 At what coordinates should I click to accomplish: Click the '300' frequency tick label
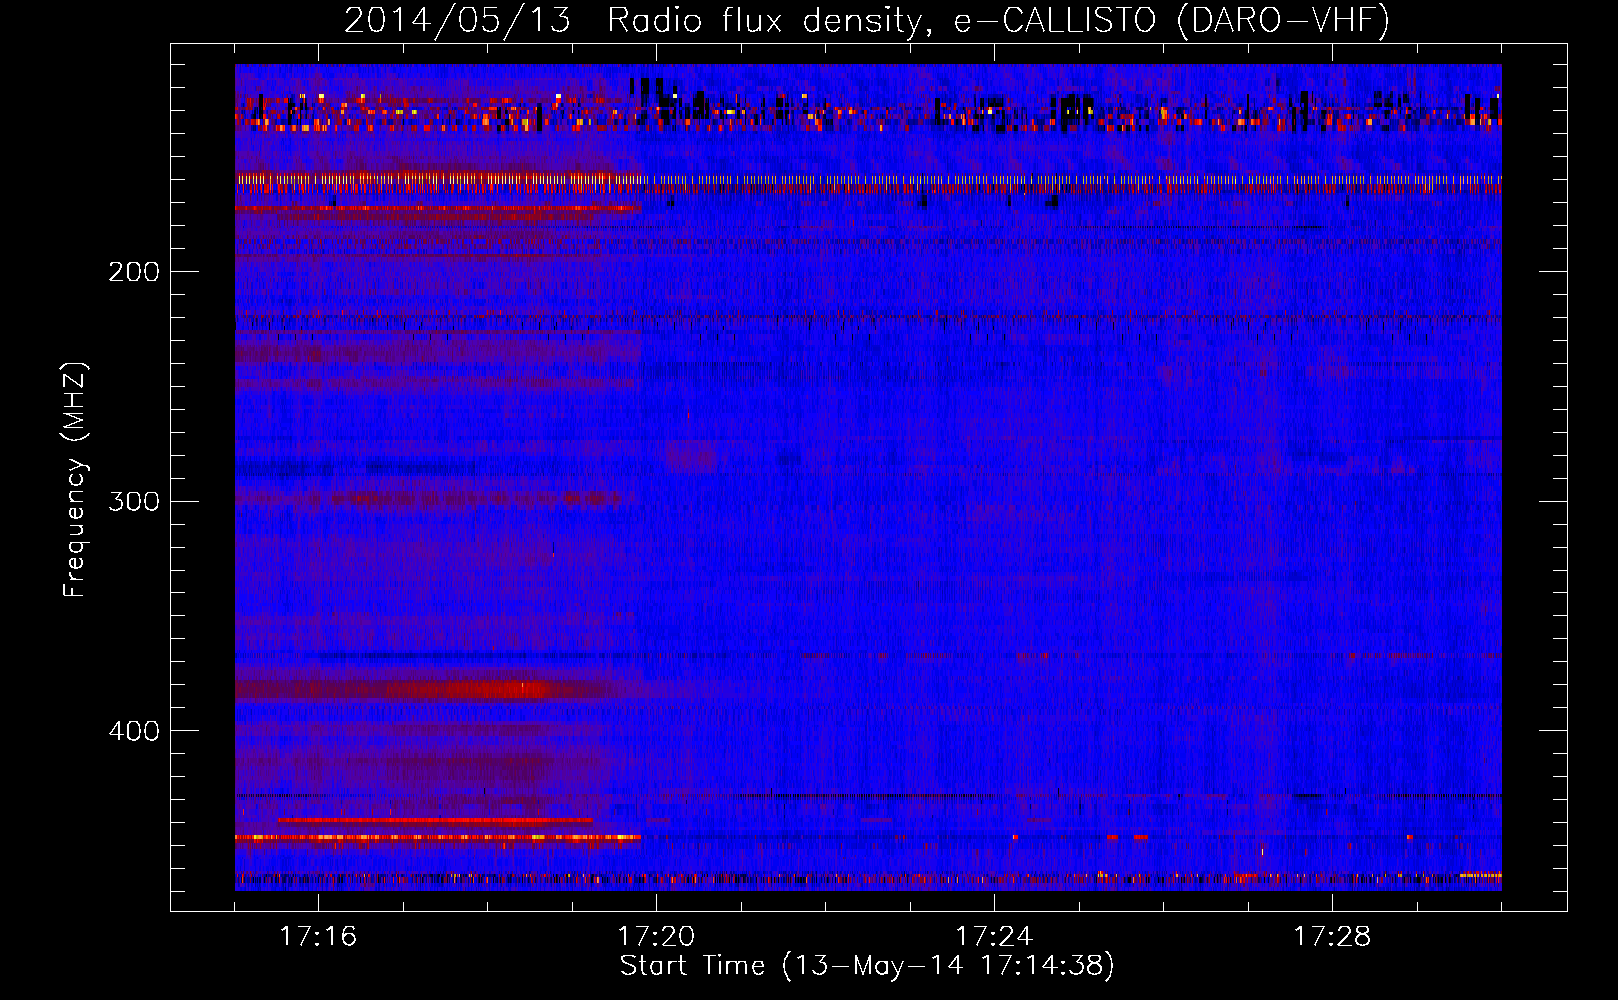134,501
